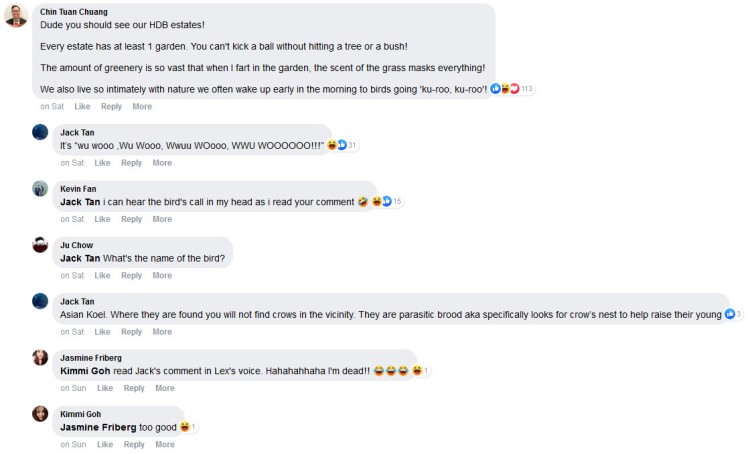Open Chin Tuan Chuang's profile name link
This screenshot has width=750, height=454.
coord(74,12)
